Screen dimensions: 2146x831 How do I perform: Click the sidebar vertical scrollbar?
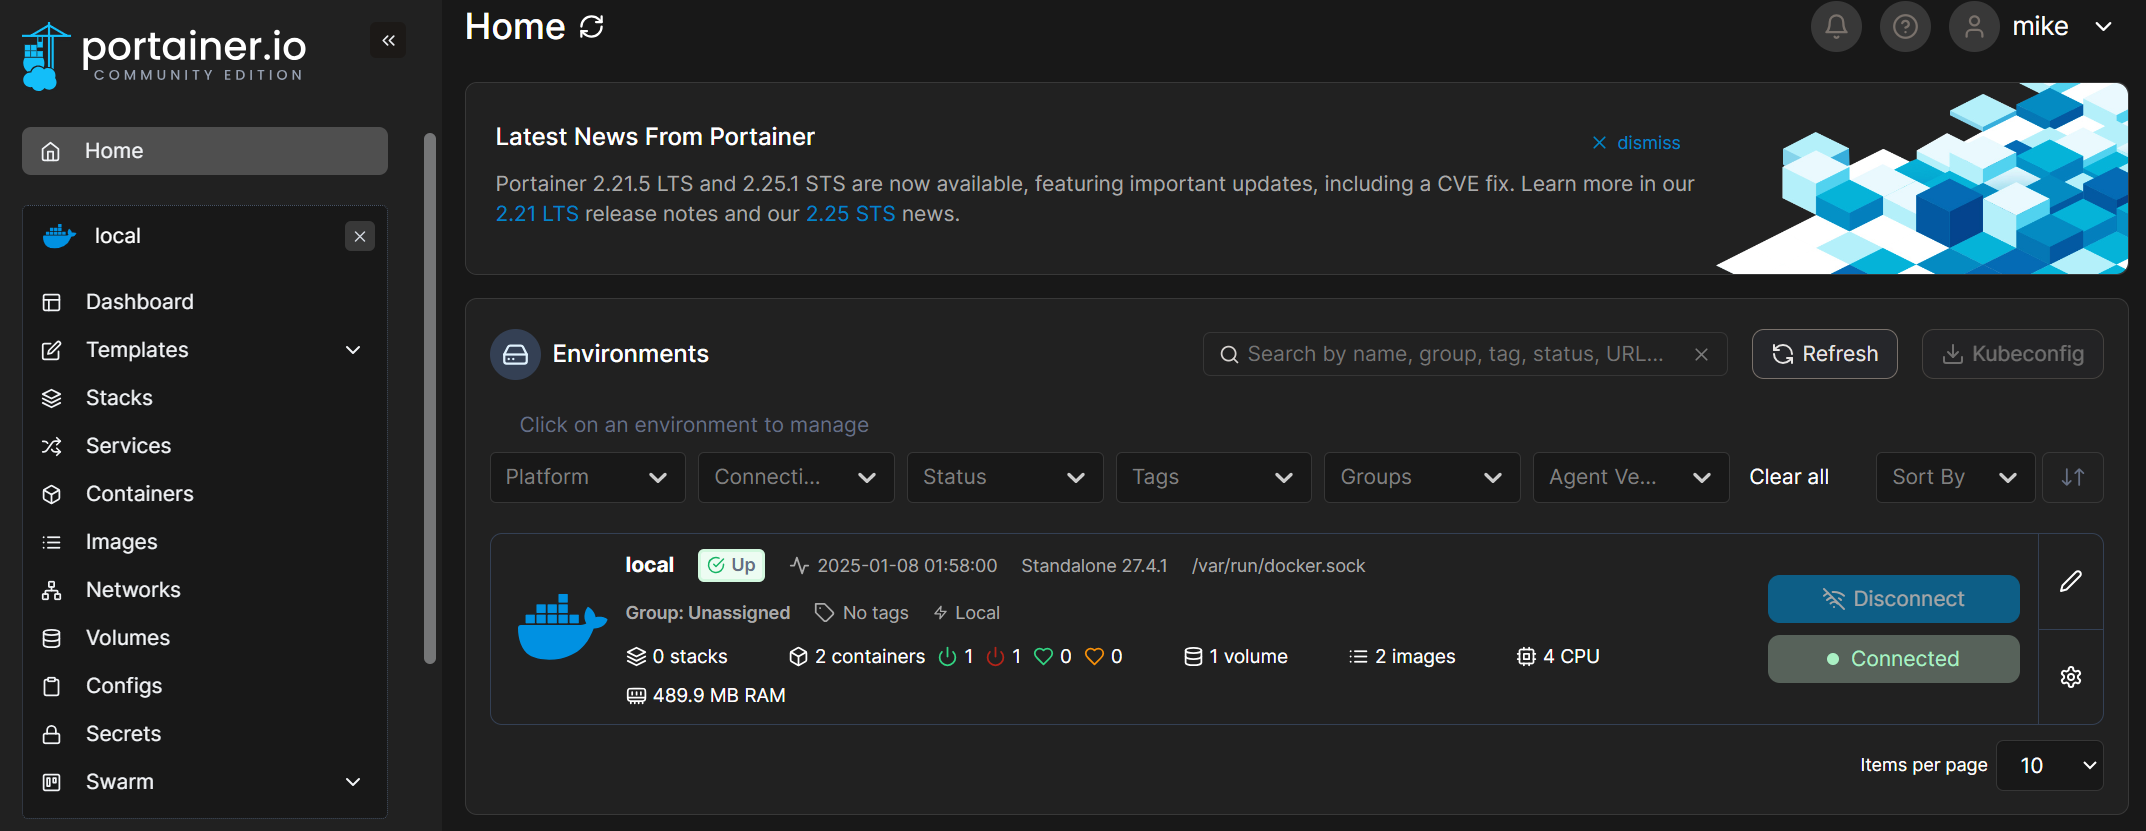point(430,398)
